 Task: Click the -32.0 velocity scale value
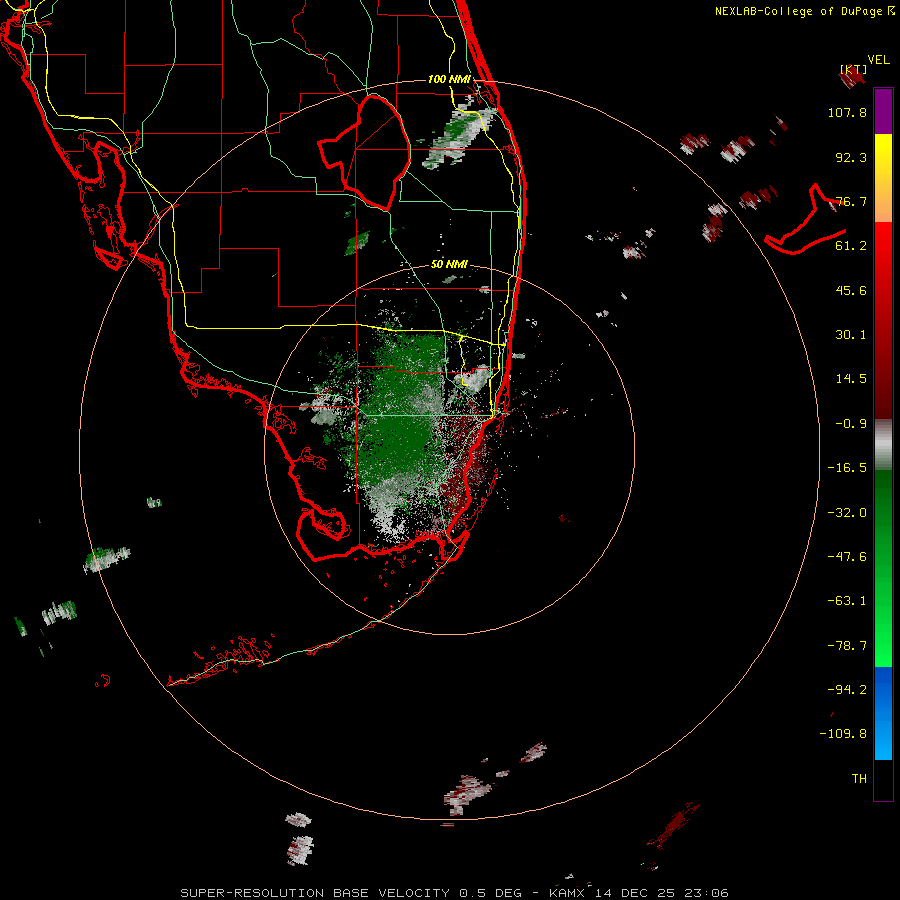coord(847,513)
